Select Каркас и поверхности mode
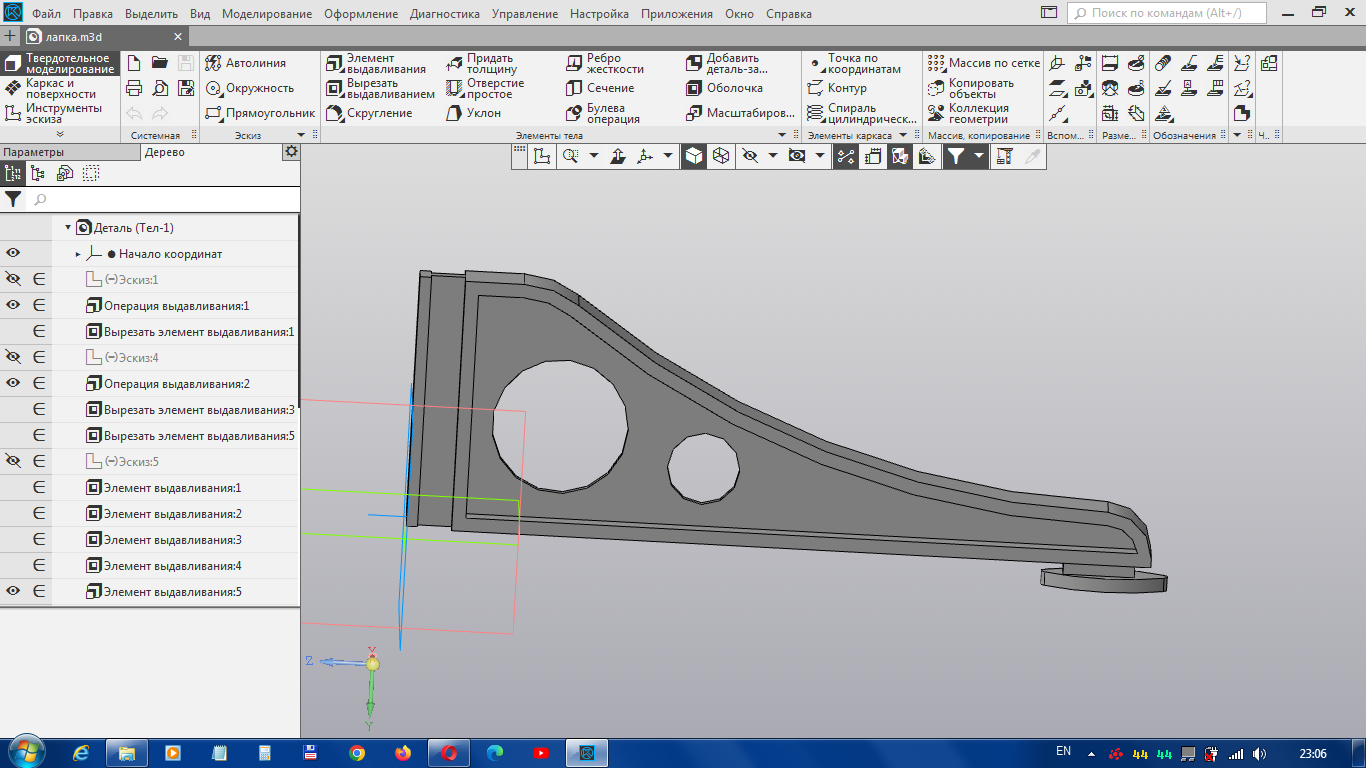Screen dimensions: 1366x768 [x=60, y=88]
